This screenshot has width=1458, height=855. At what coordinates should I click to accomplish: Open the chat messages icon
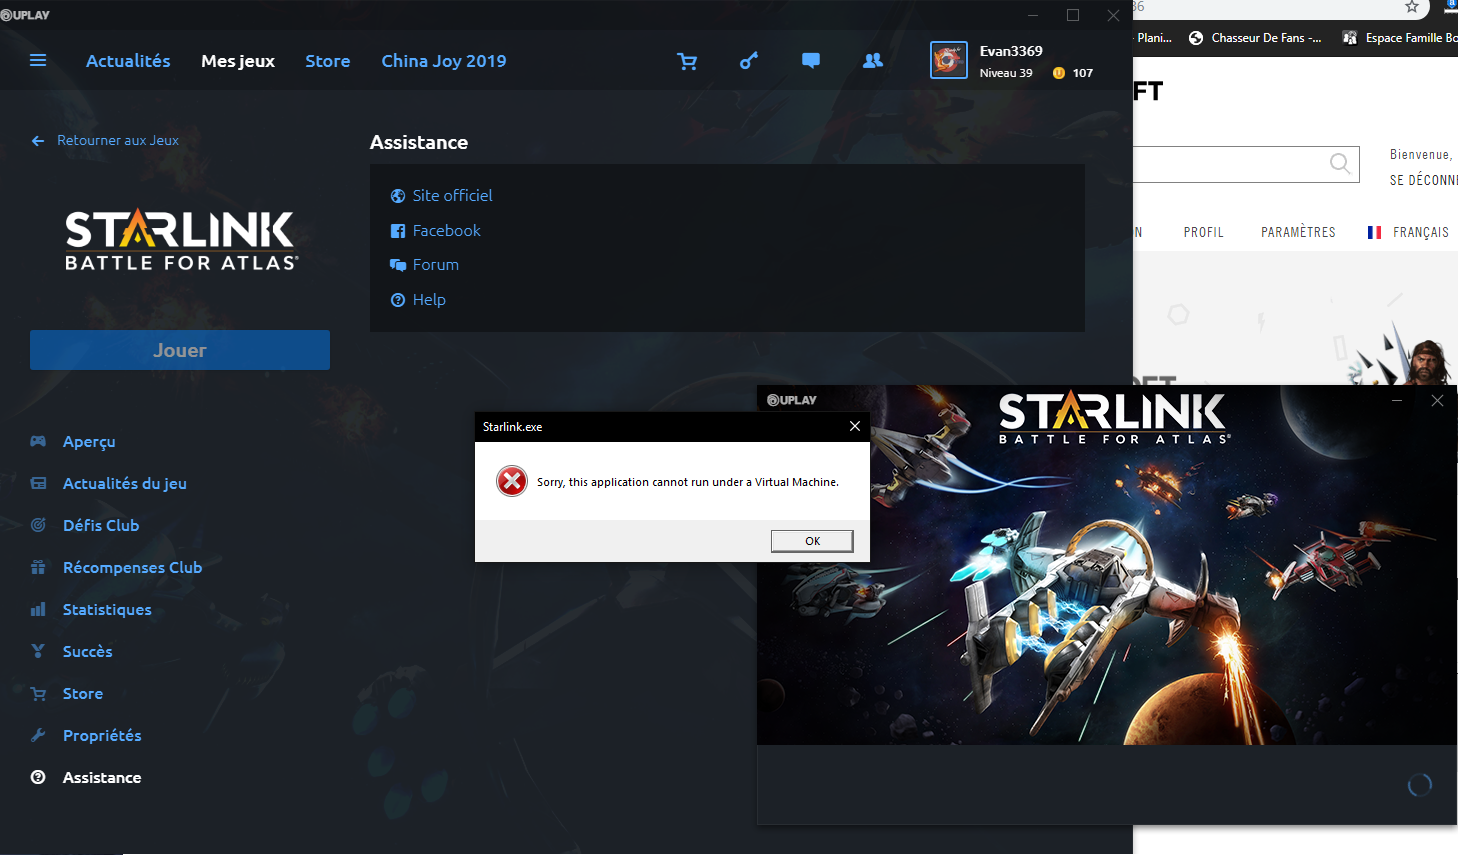click(x=811, y=61)
